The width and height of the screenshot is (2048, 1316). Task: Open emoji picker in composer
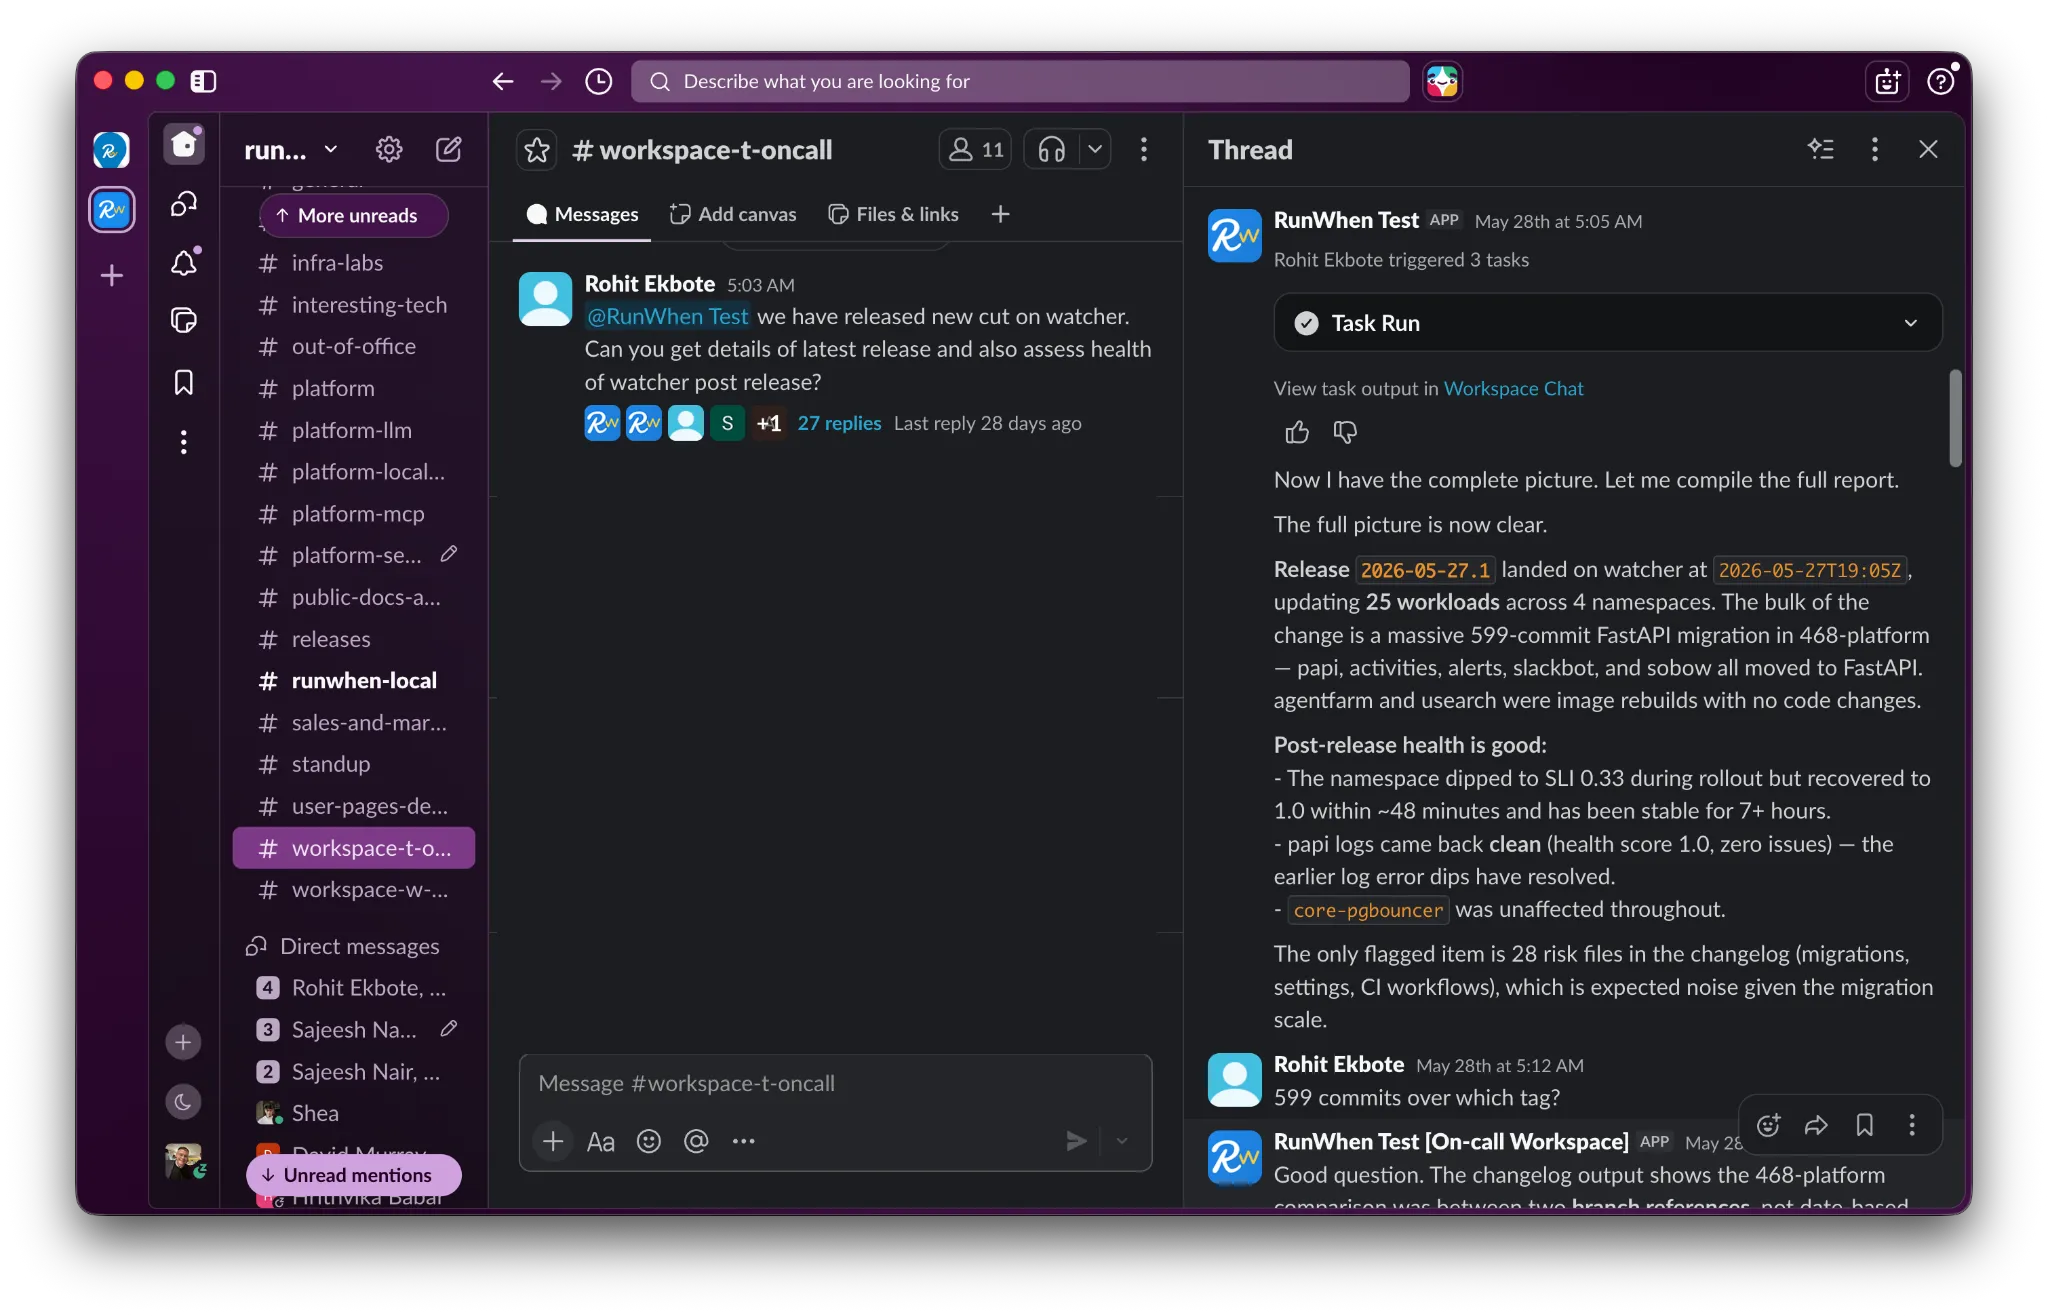point(649,1141)
